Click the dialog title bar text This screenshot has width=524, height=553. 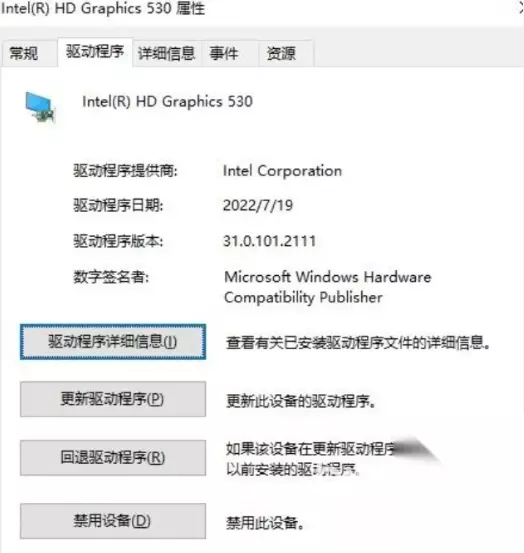coord(103,8)
